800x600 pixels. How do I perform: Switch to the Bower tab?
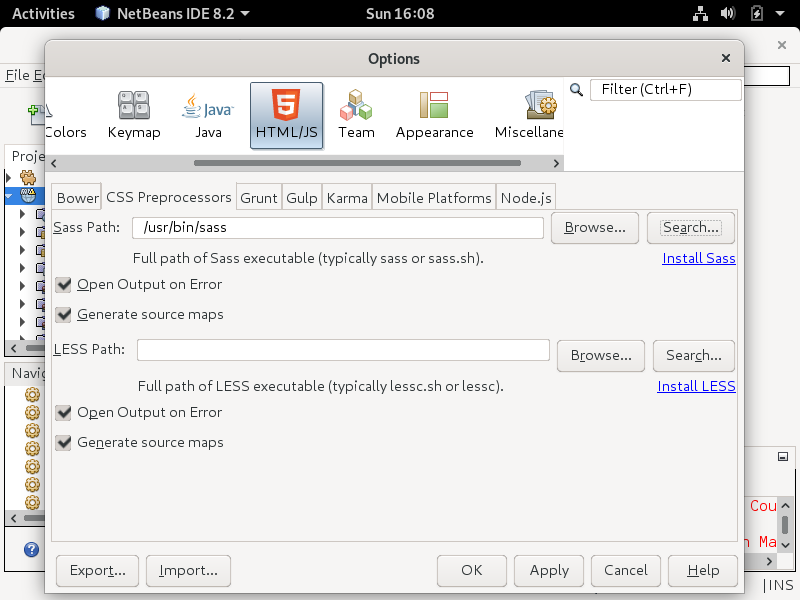pyautogui.click(x=78, y=198)
